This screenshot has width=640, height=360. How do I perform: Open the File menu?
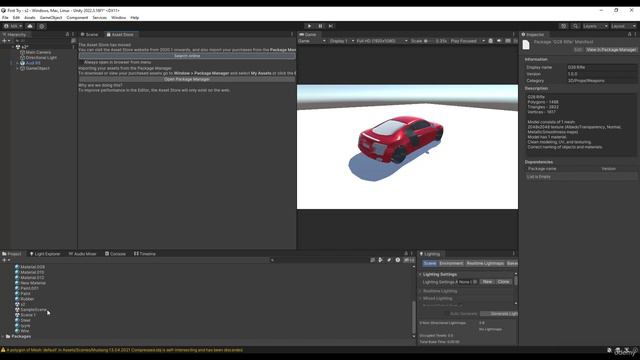point(5,18)
